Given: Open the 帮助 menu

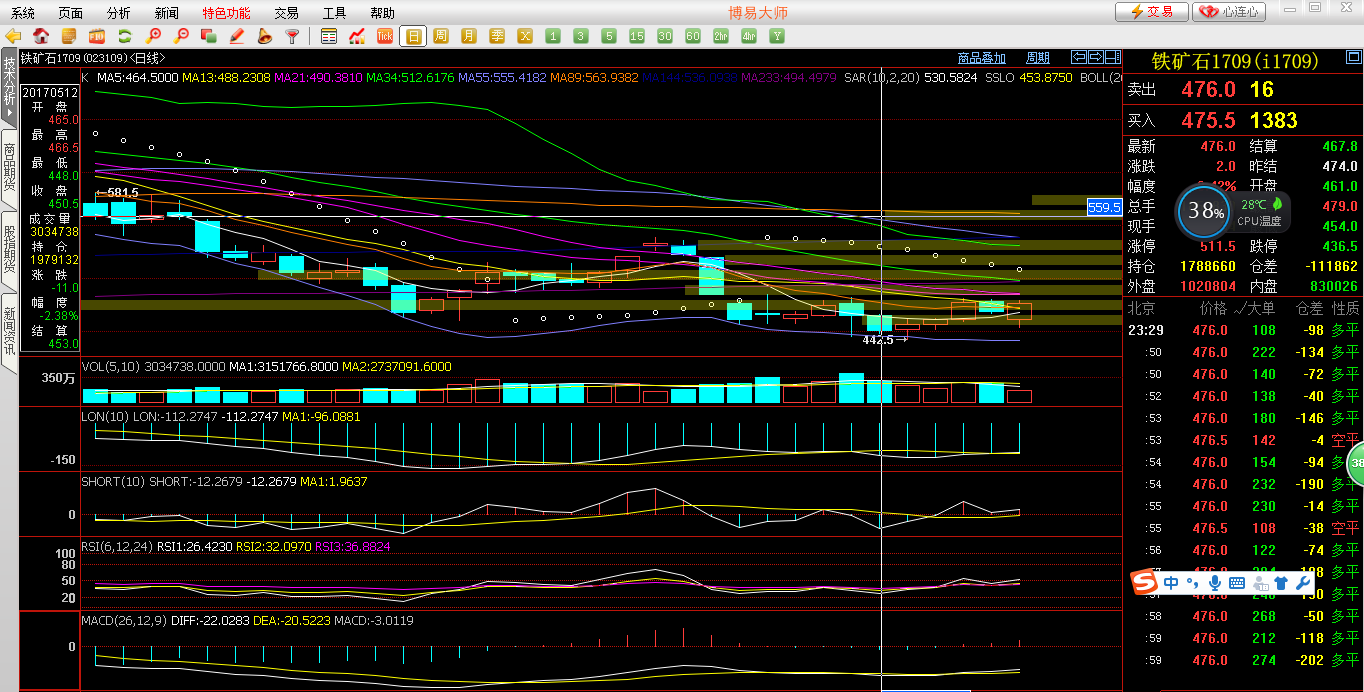Looking at the screenshot, I should click(x=383, y=13).
